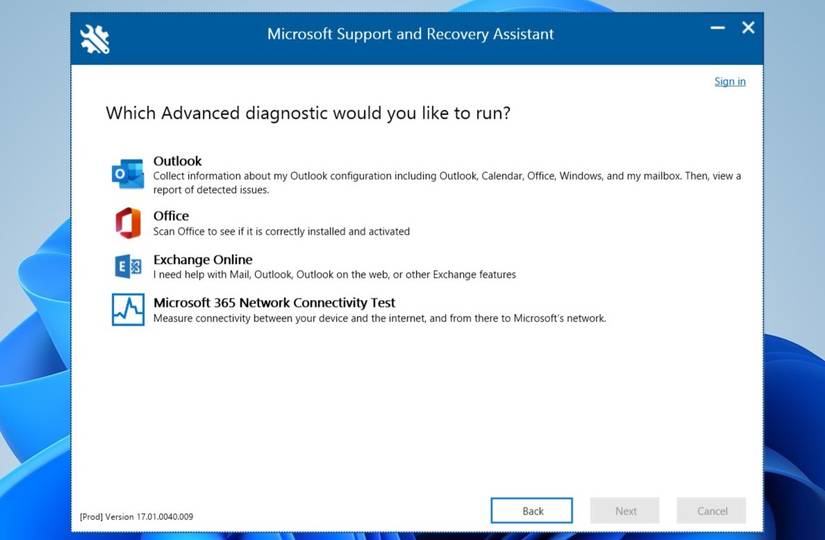The height and width of the screenshot is (540, 825).
Task: Click the Outlook configuration description text
Action: [x=447, y=183]
